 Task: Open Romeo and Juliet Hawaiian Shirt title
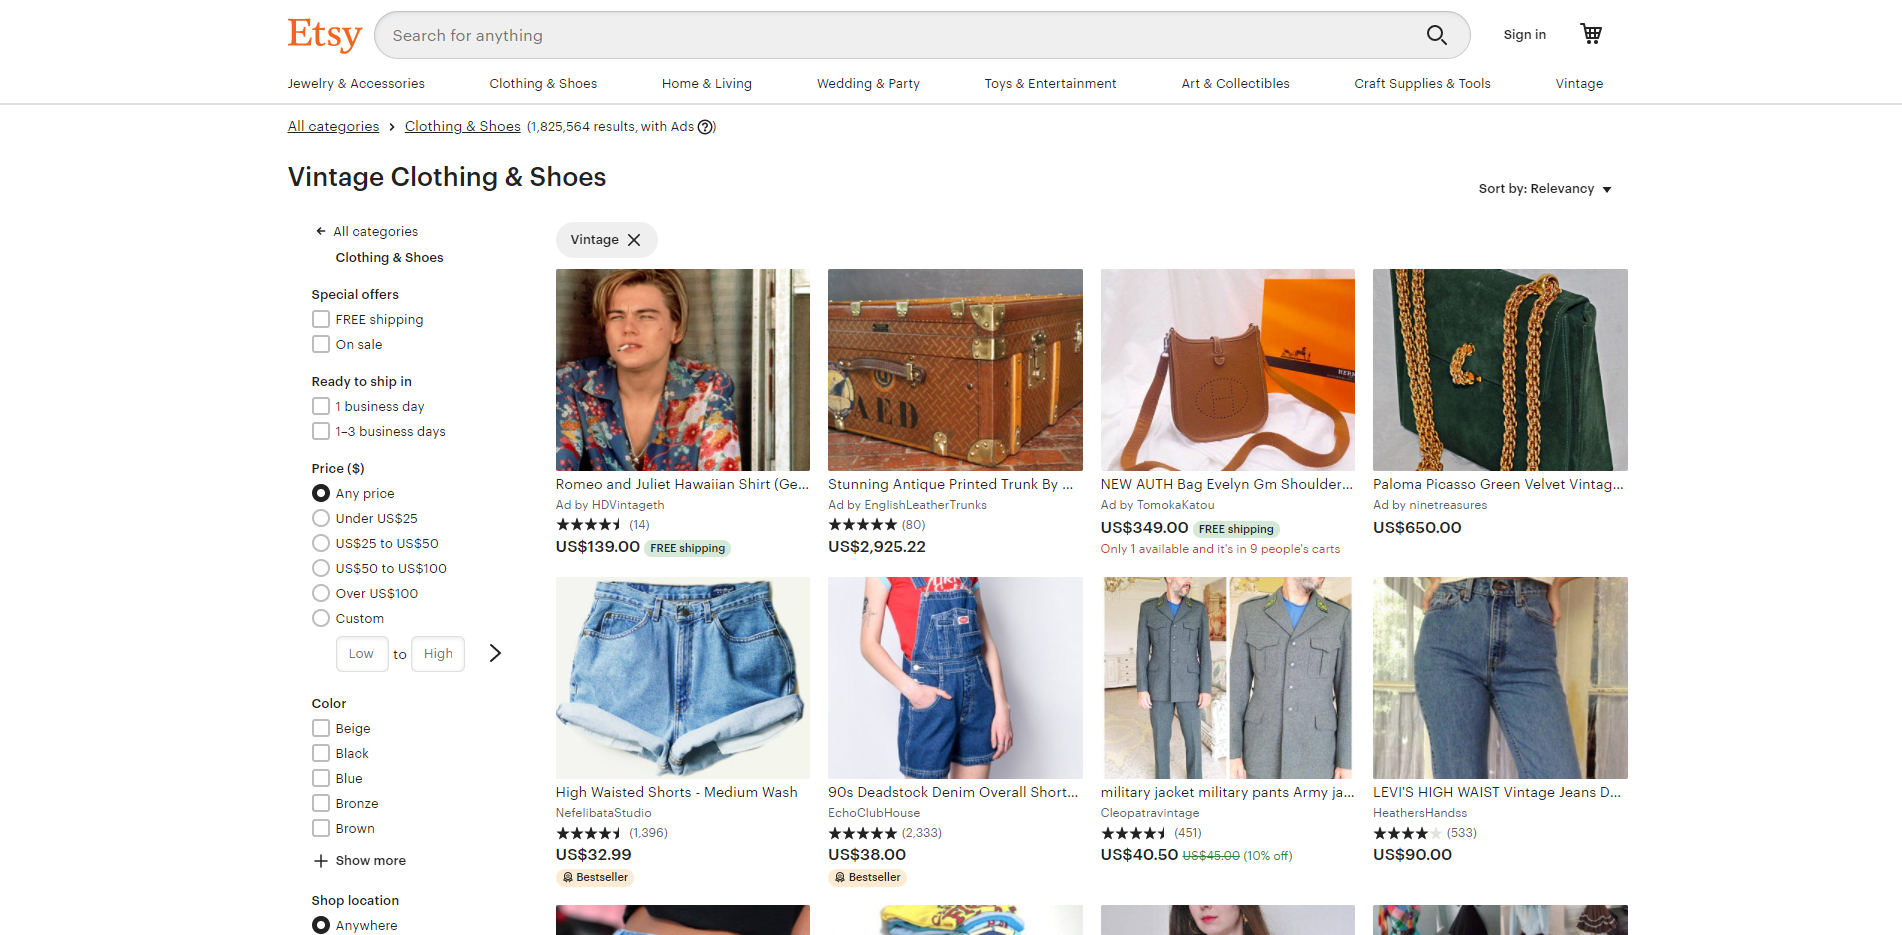click(x=682, y=484)
